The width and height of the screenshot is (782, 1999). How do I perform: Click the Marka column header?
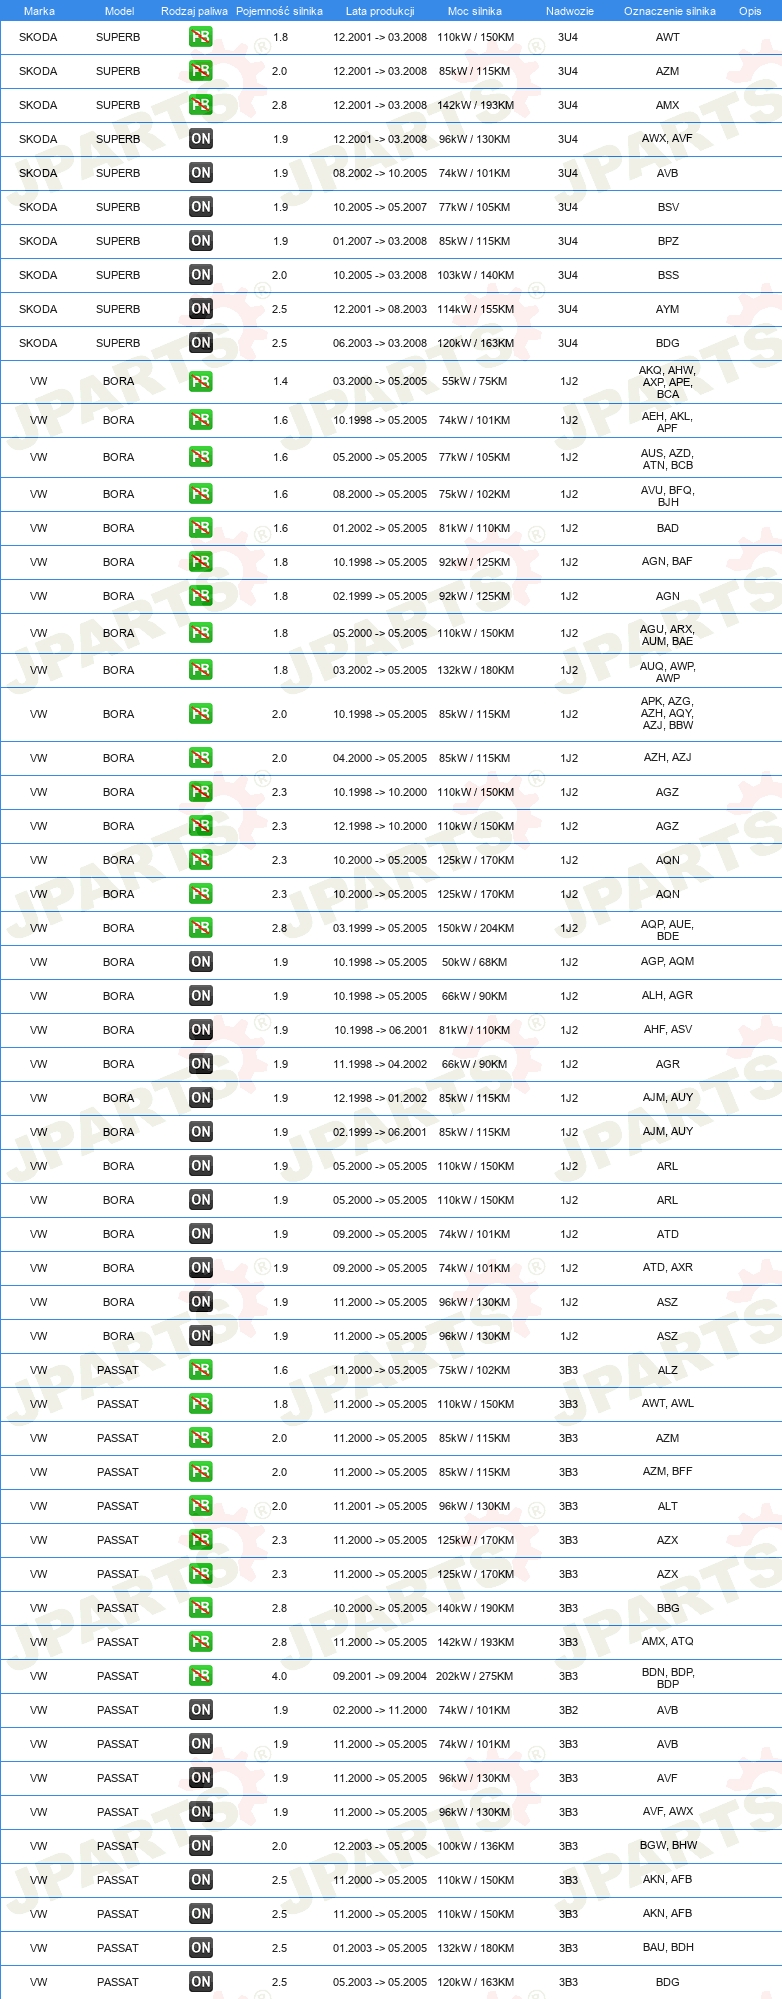coord(39,11)
